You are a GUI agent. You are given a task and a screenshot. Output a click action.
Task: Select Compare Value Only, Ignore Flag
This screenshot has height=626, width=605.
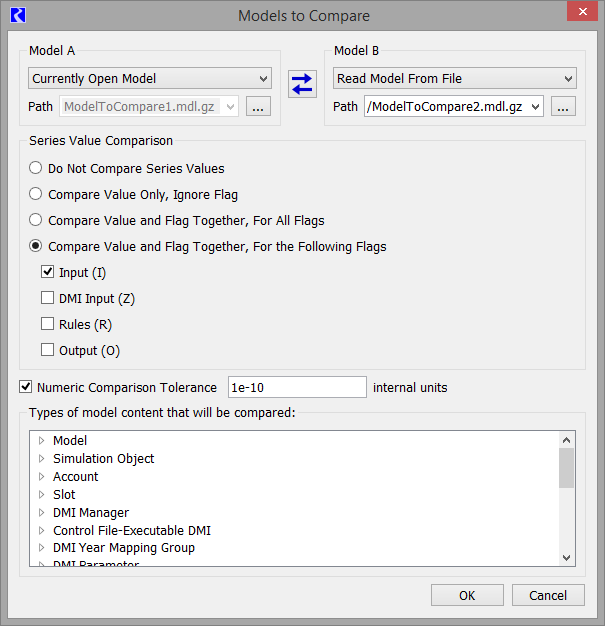tap(36, 194)
